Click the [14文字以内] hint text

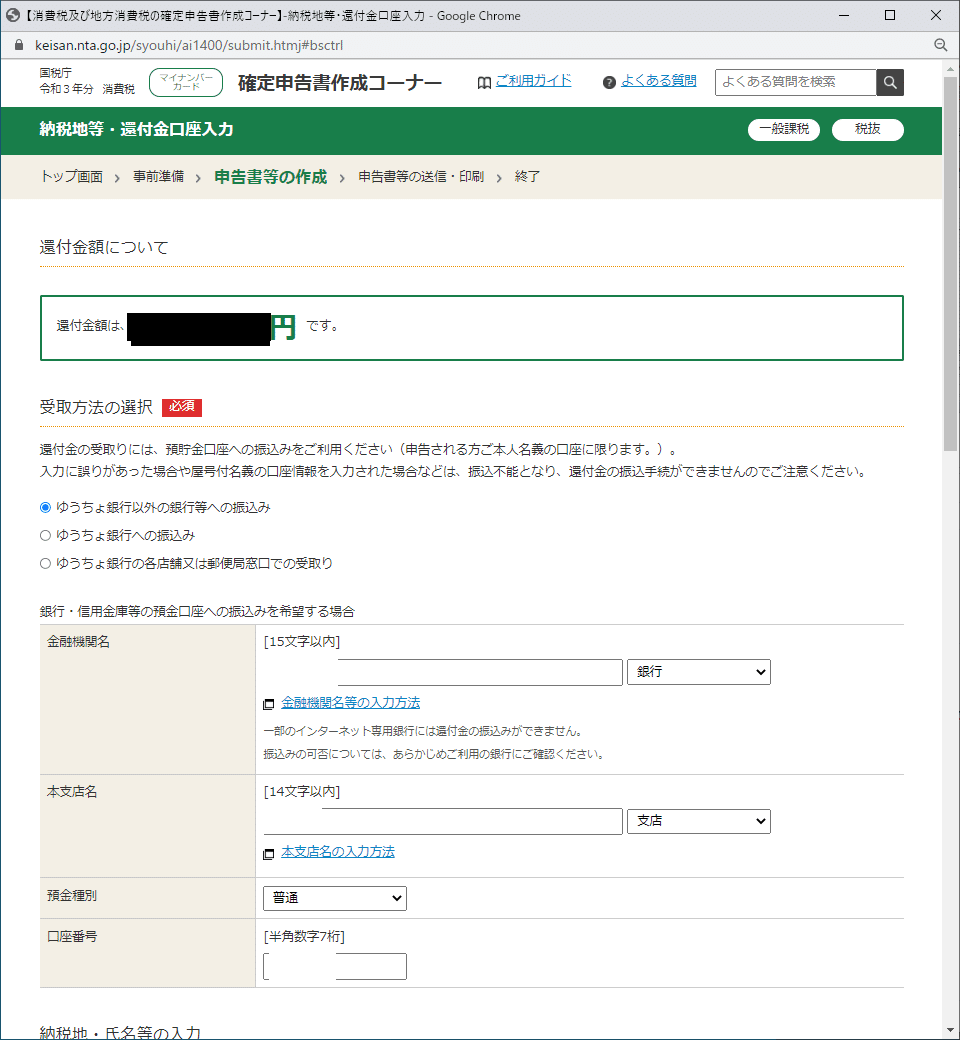302,791
